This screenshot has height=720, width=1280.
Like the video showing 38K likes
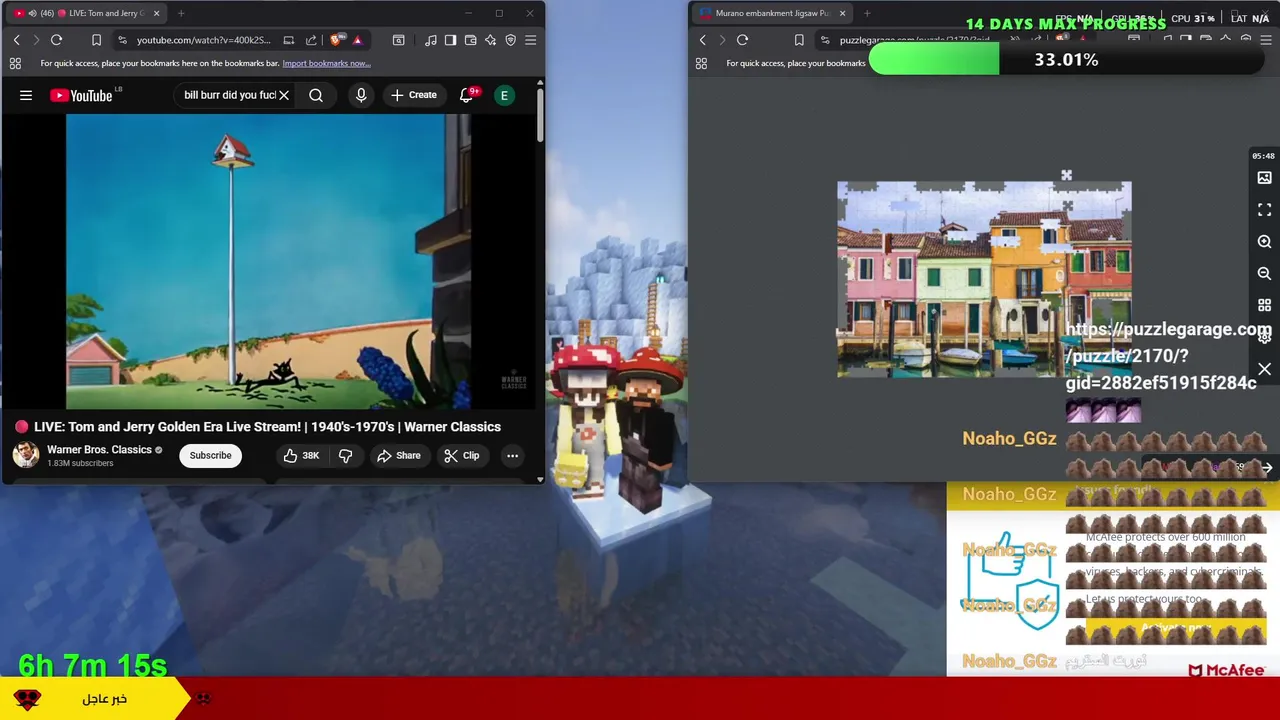[x=300, y=455]
